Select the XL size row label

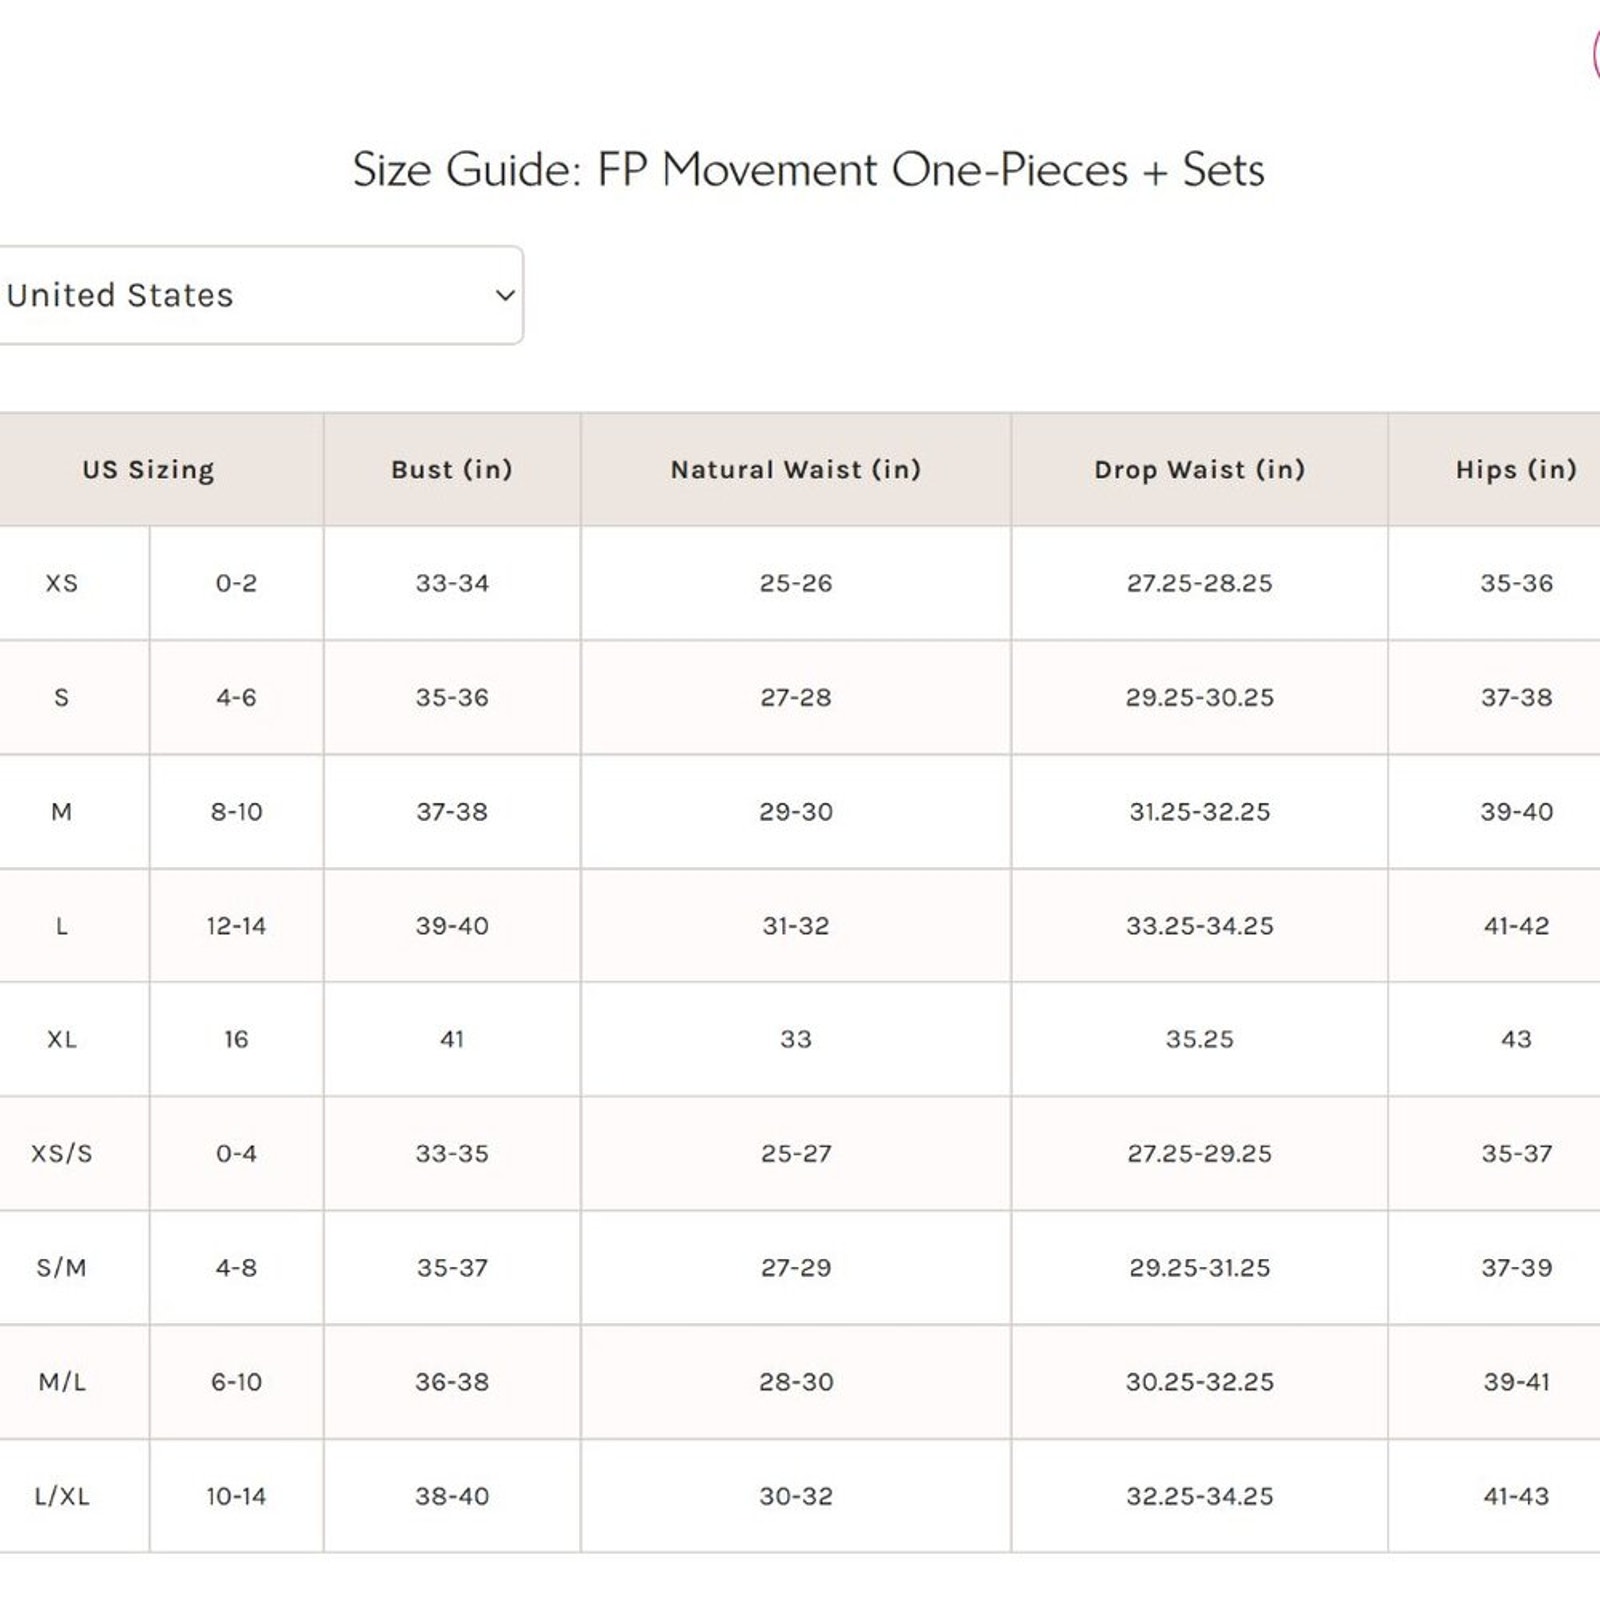coord(62,1039)
